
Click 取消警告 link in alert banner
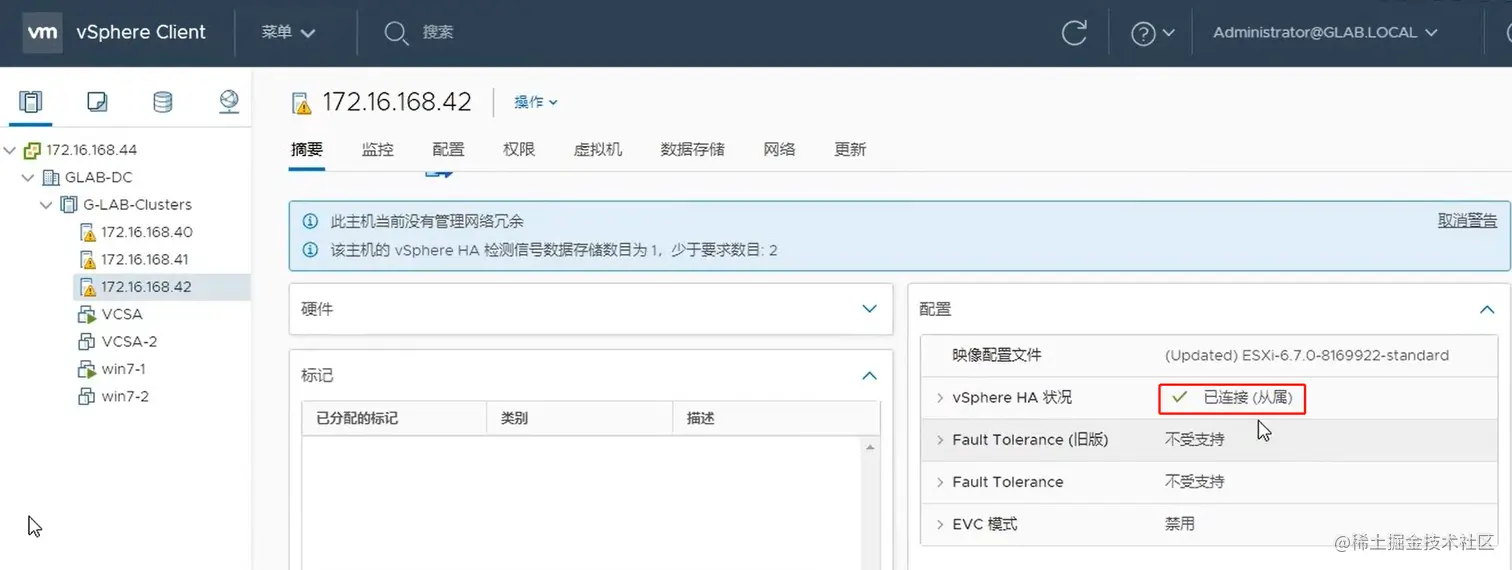pyautogui.click(x=1467, y=221)
